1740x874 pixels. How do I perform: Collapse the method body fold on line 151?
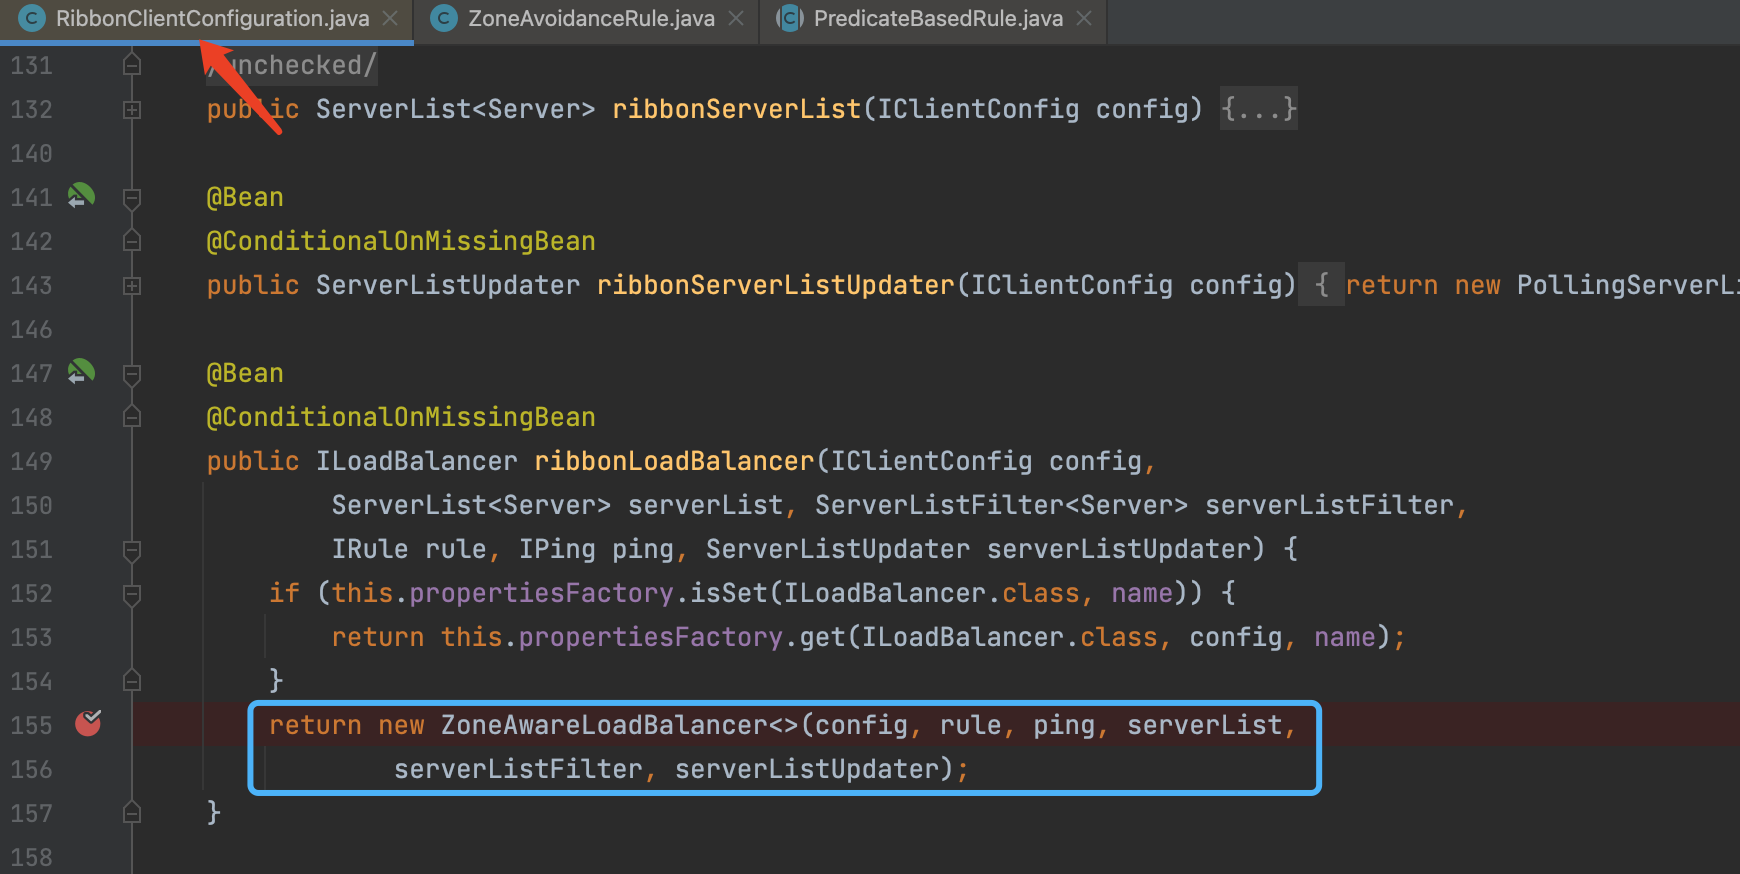[x=131, y=550]
